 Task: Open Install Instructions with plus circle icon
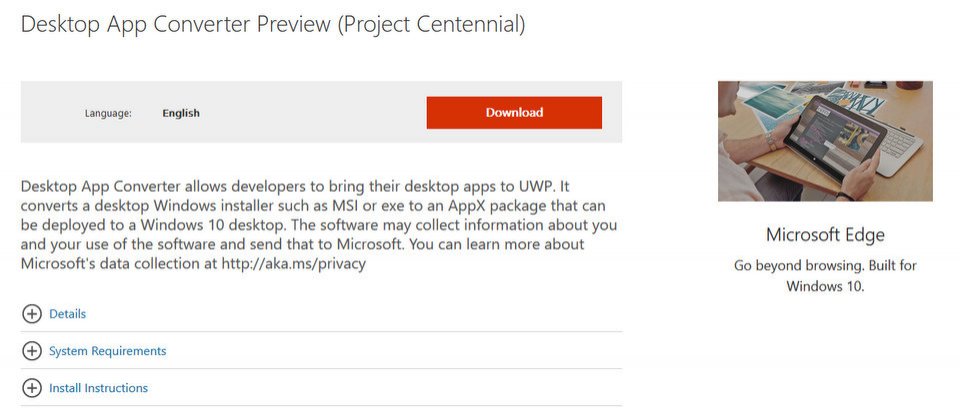click(32, 388)
